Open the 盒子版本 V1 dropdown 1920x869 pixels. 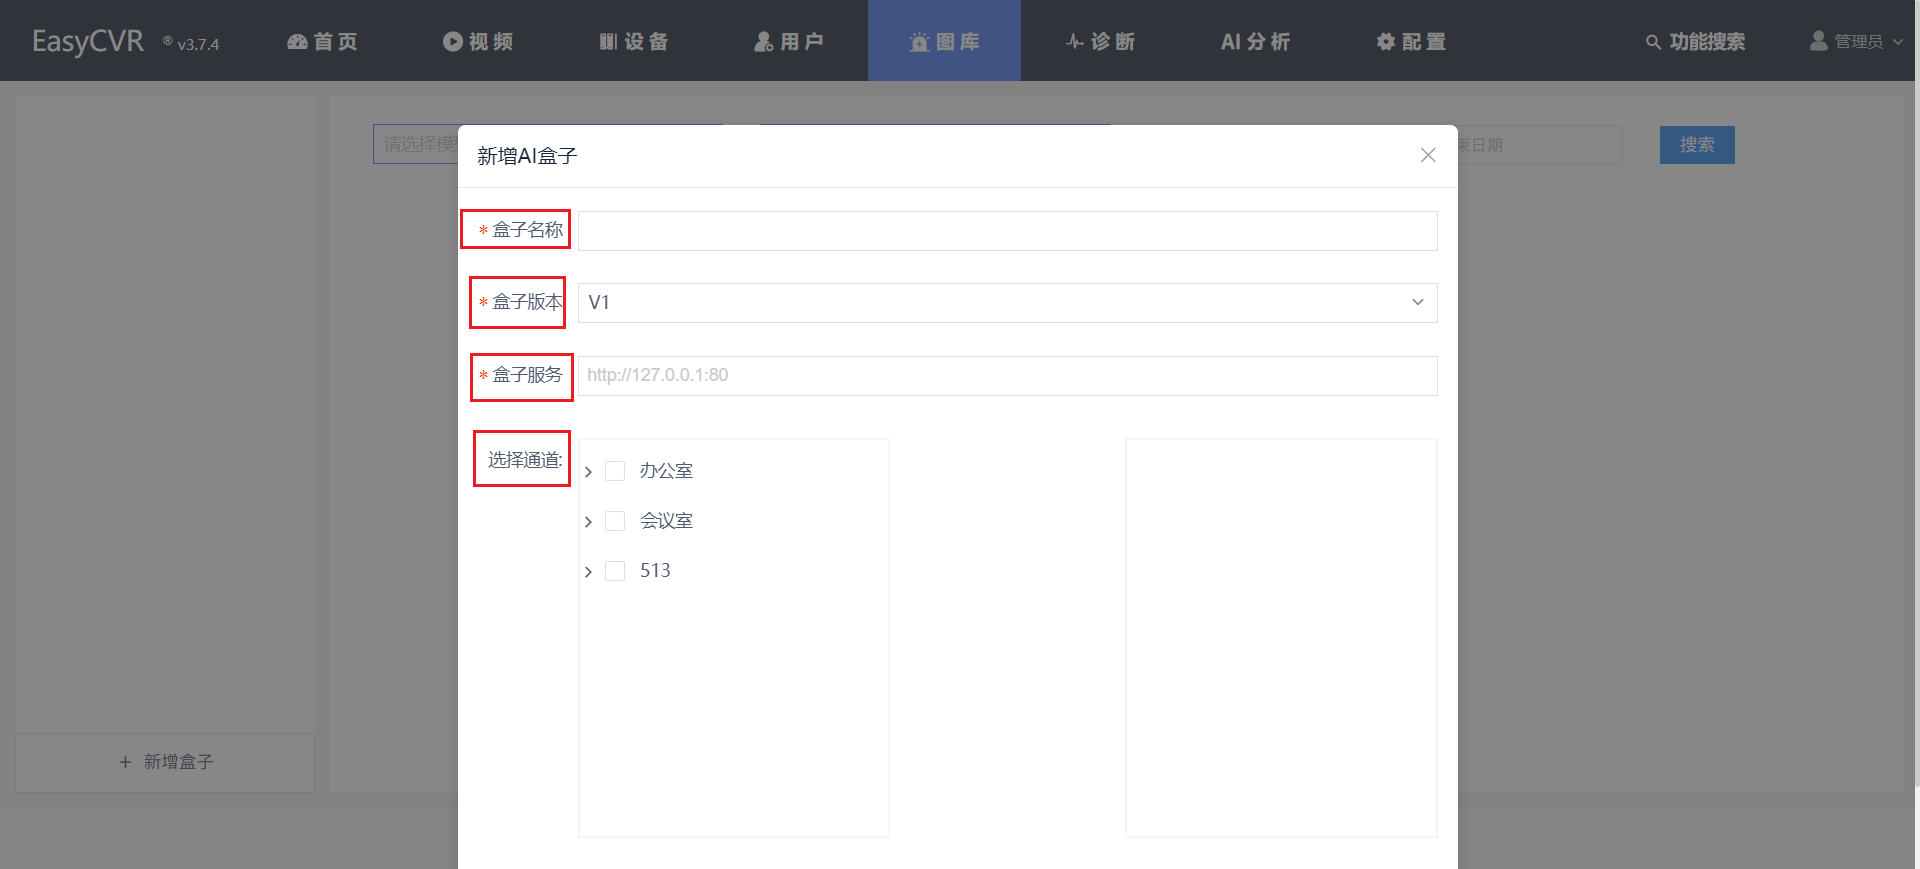coord(1007,303)
